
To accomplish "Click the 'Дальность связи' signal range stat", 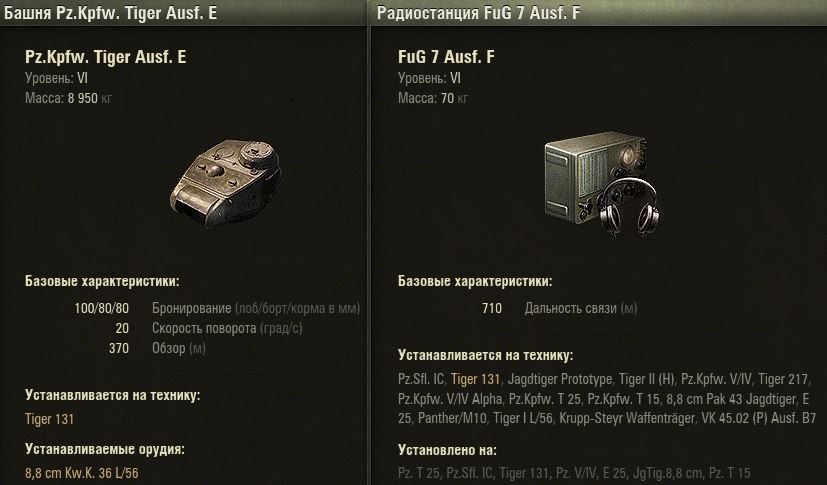I will pos(580,308).
